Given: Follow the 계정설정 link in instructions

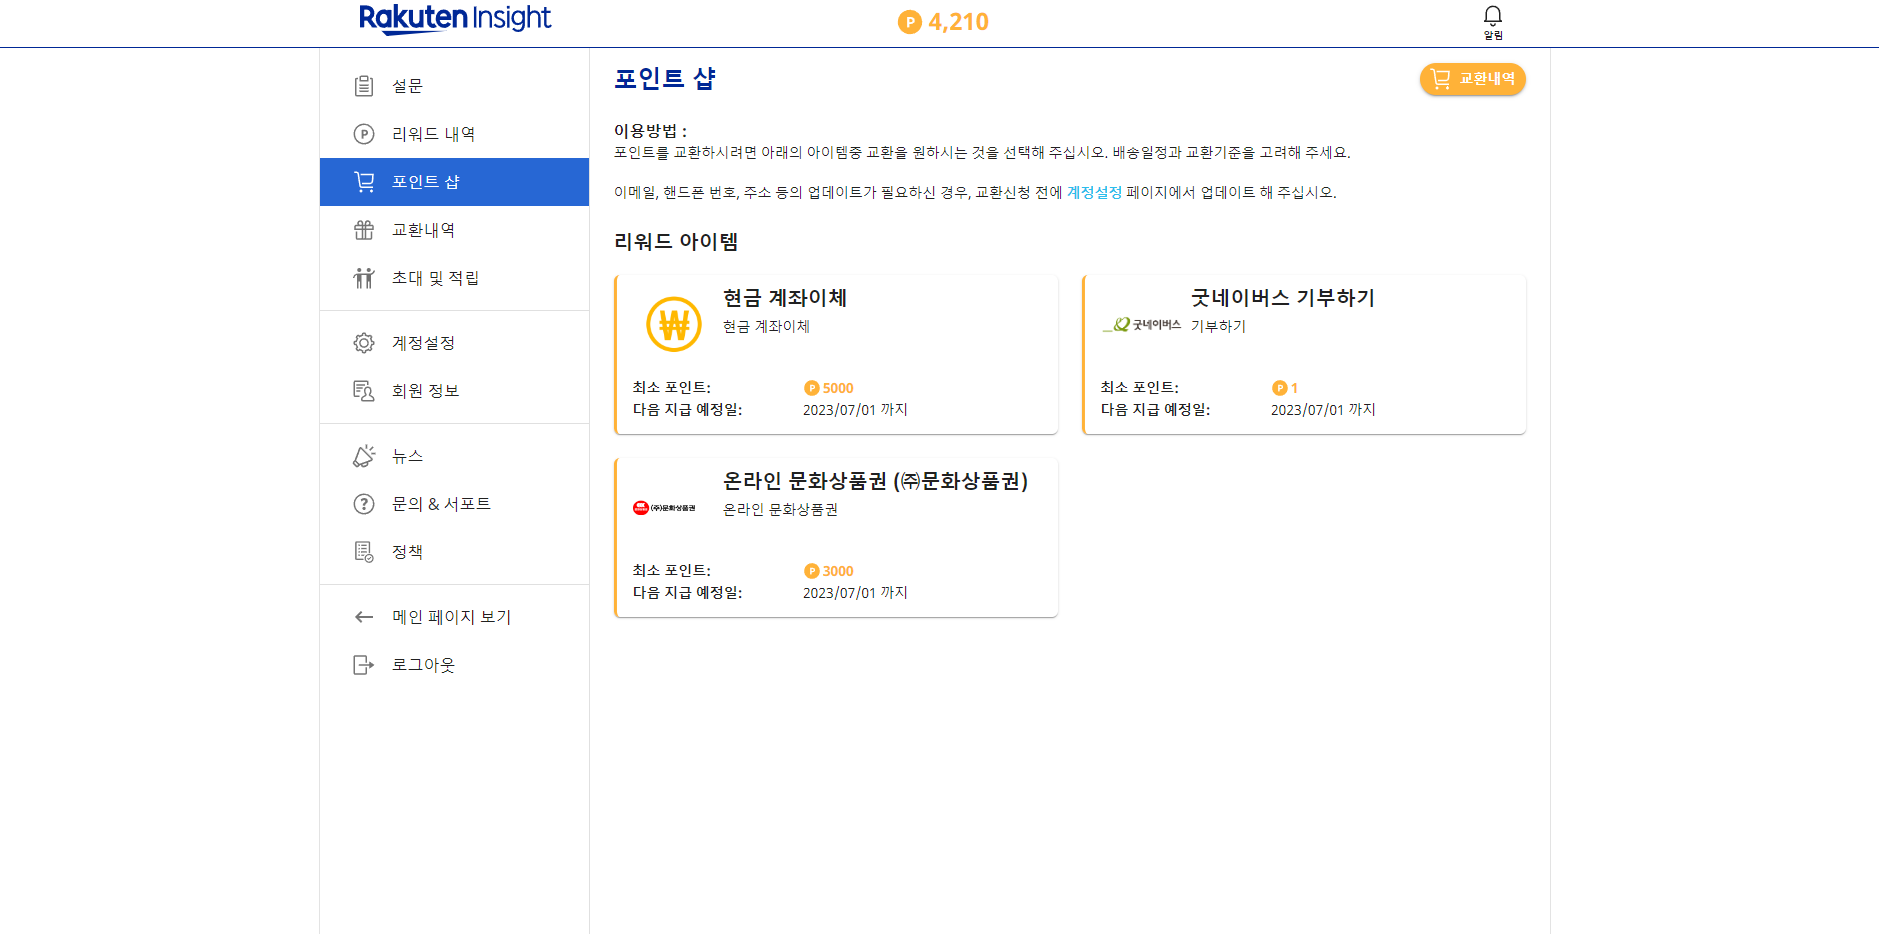Looking at the screenshot, I should pos(1094,192).
